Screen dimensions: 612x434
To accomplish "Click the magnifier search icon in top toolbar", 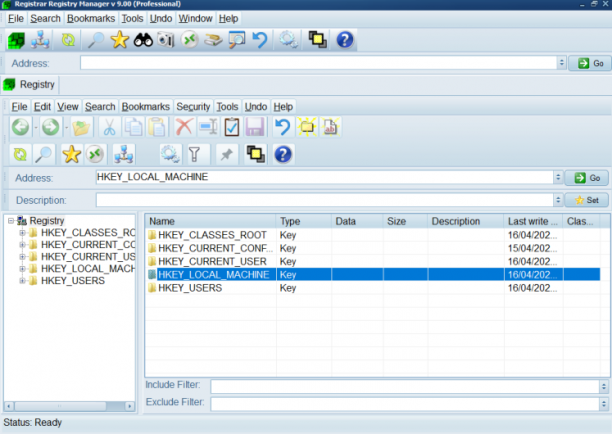I will tap(96, 40).
